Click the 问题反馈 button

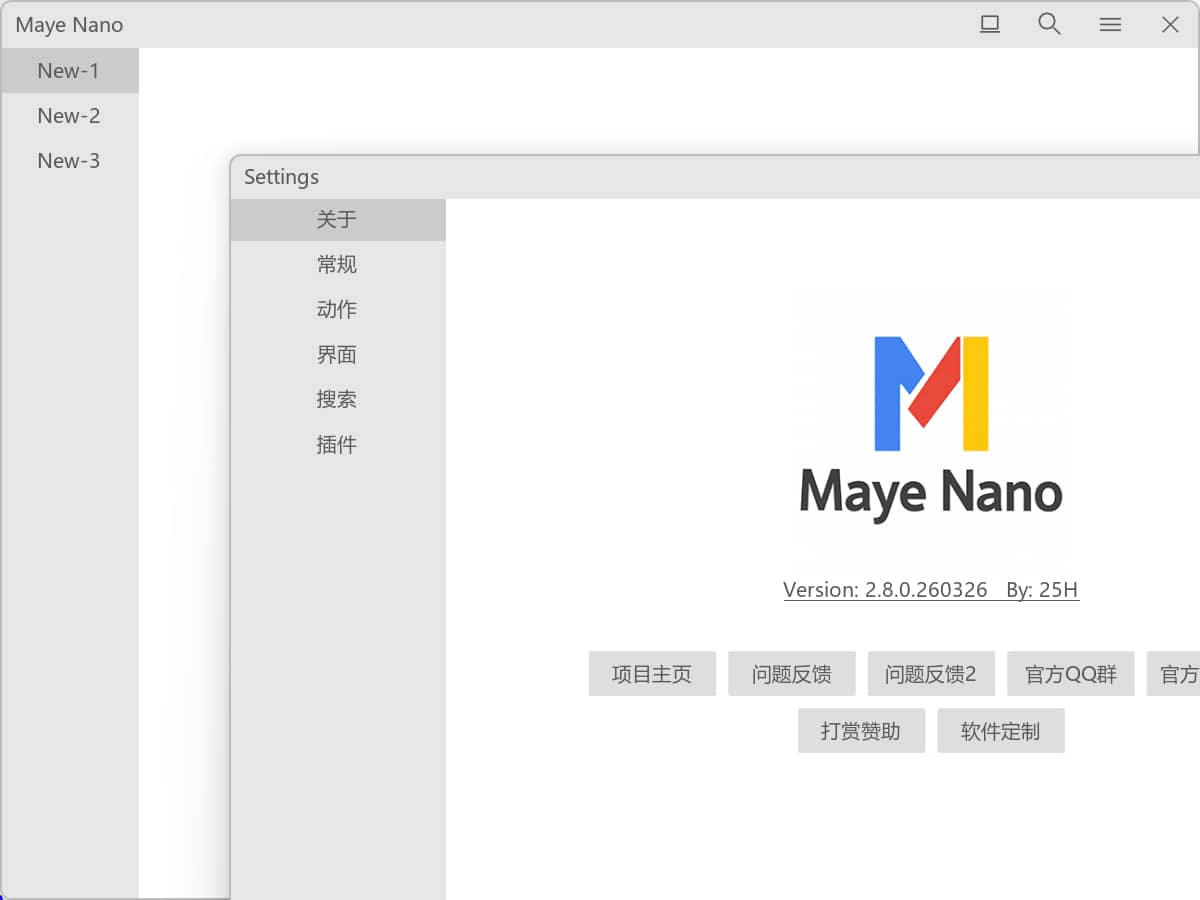(x=792, y=674)
